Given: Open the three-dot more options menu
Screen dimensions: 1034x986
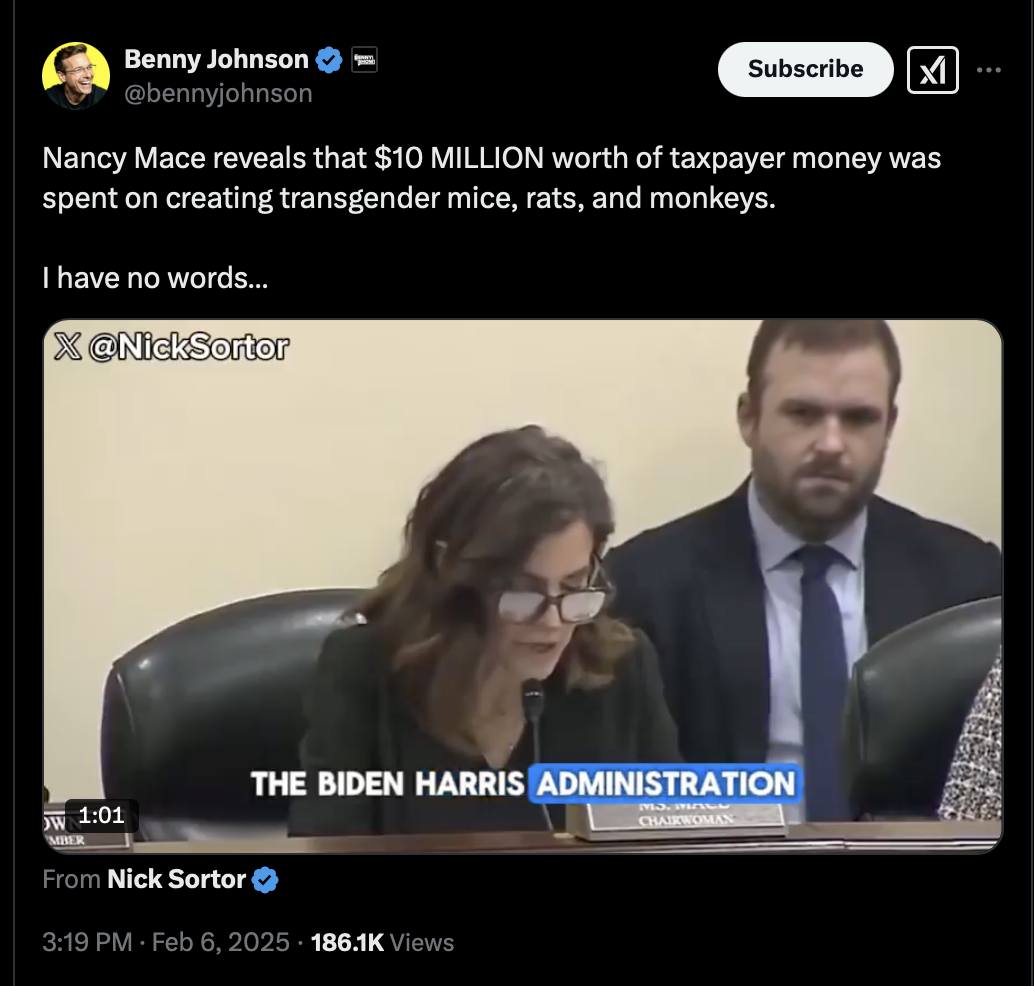Looking at the screenshot, I should tap(988, 70).
